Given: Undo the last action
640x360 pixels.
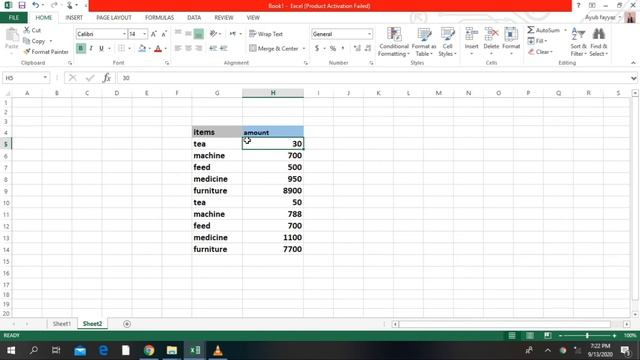Looking at the screenshot, I should [36, 5].
